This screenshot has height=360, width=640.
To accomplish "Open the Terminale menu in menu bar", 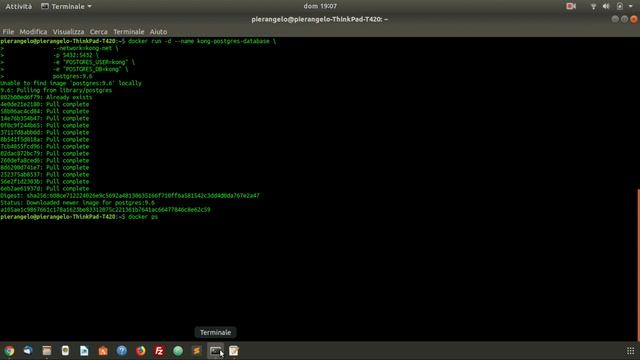I will [x=129, y=31].
